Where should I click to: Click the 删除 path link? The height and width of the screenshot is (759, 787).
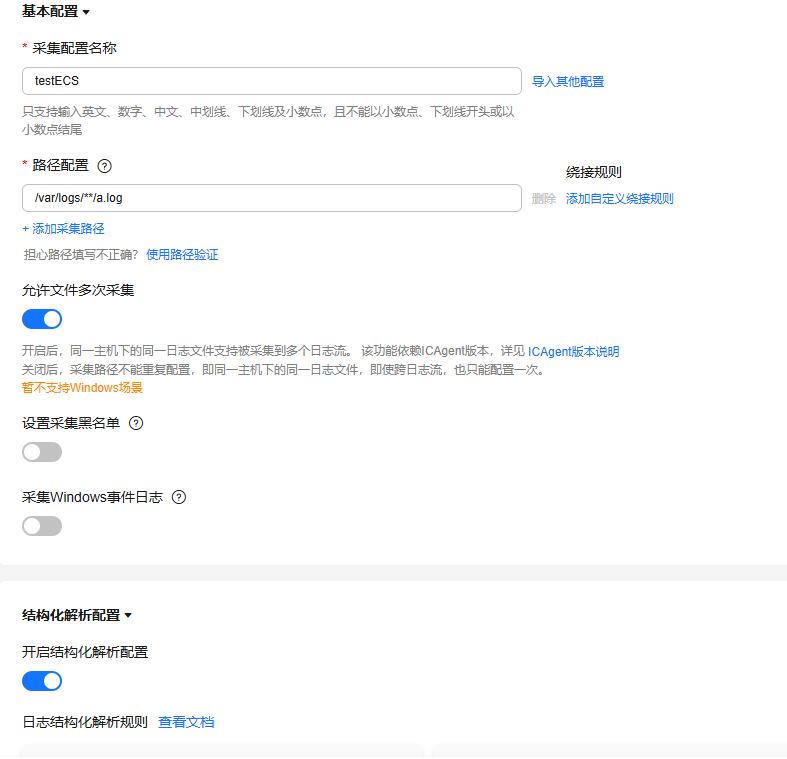(x=544, y=199)
